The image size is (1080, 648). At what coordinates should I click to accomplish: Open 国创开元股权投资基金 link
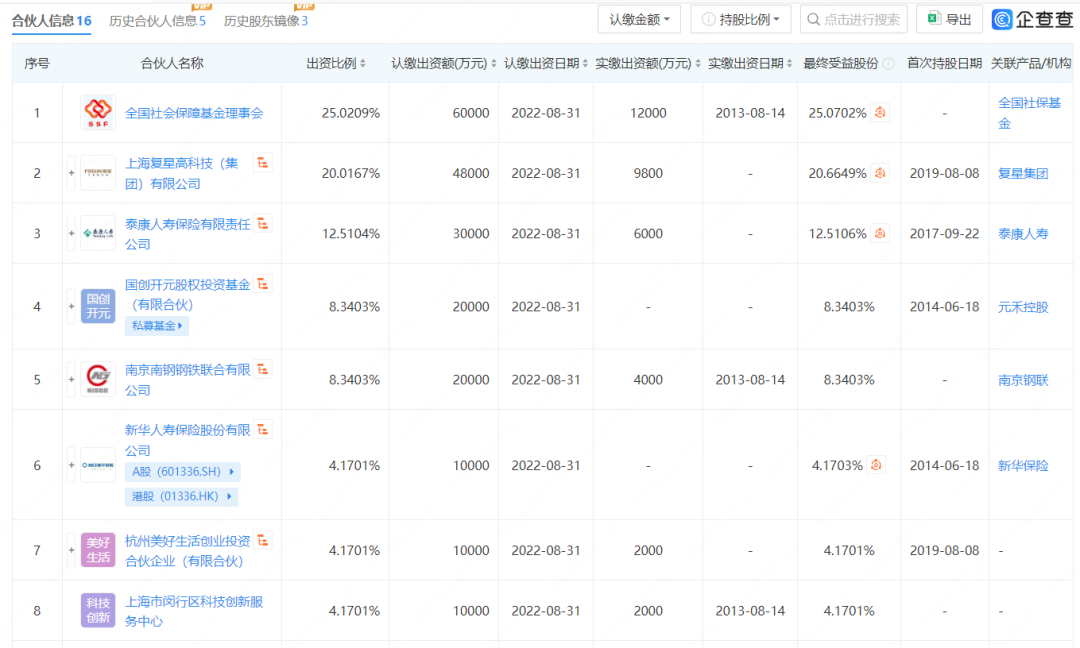point(187,294)
